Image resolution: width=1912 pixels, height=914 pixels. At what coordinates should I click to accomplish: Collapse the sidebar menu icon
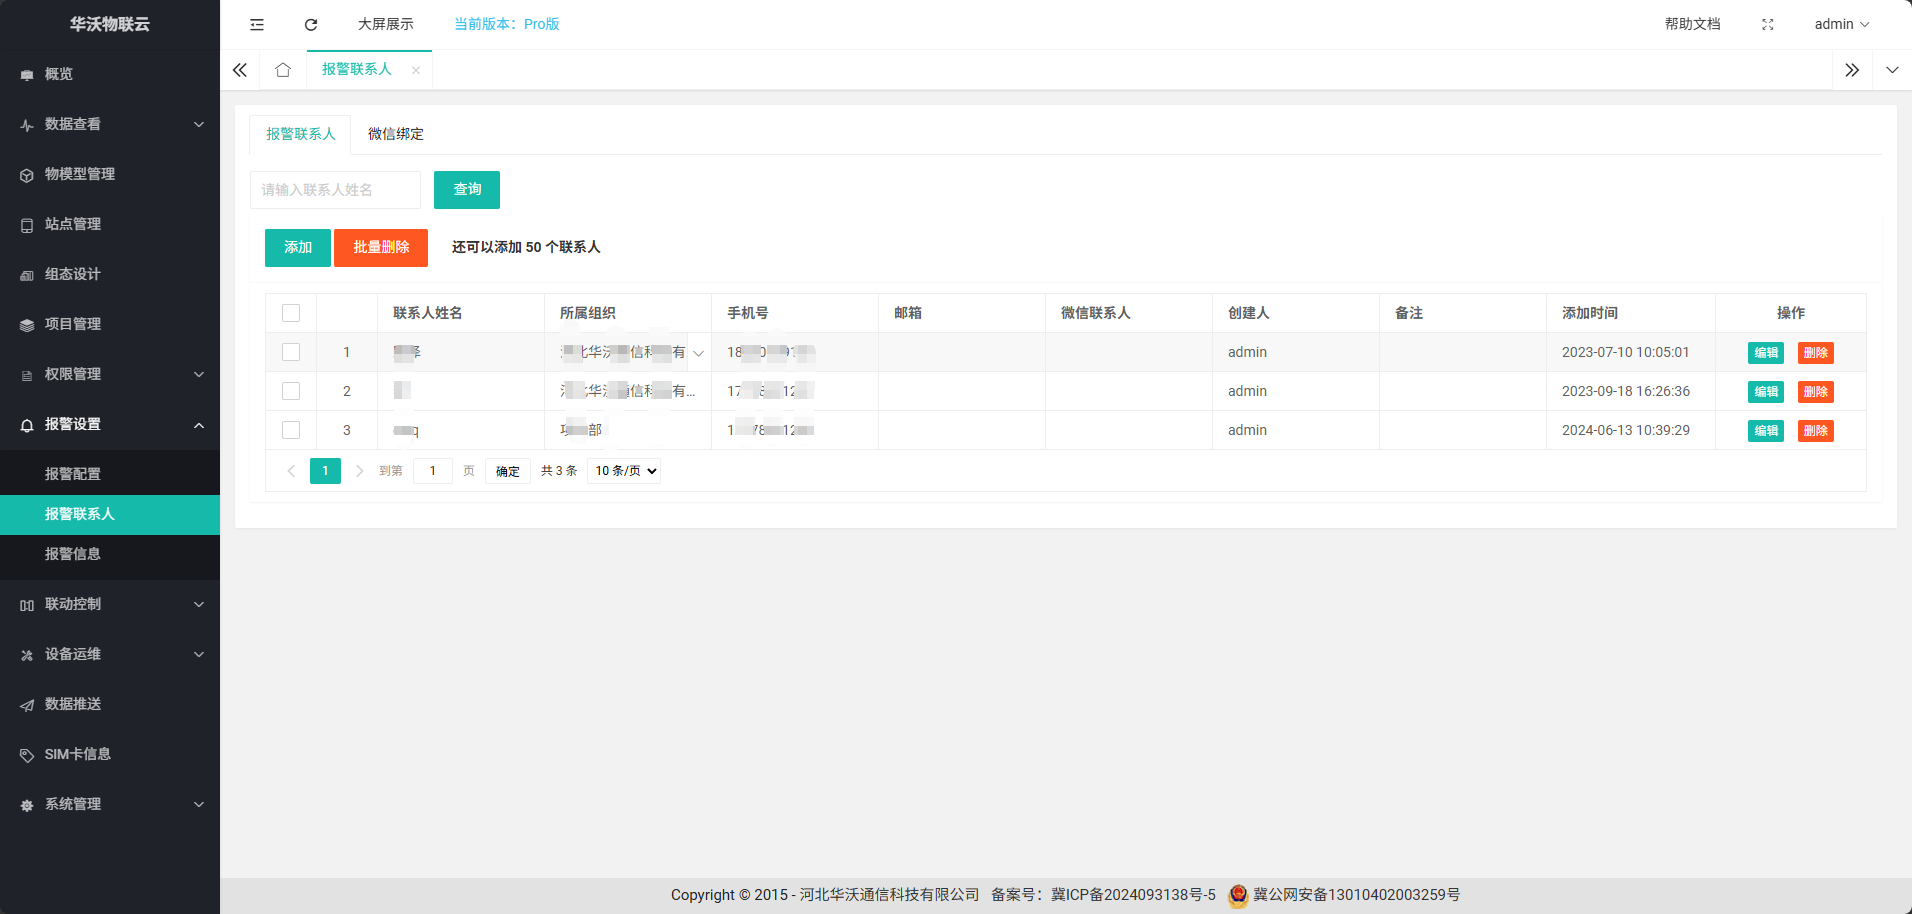257,24
